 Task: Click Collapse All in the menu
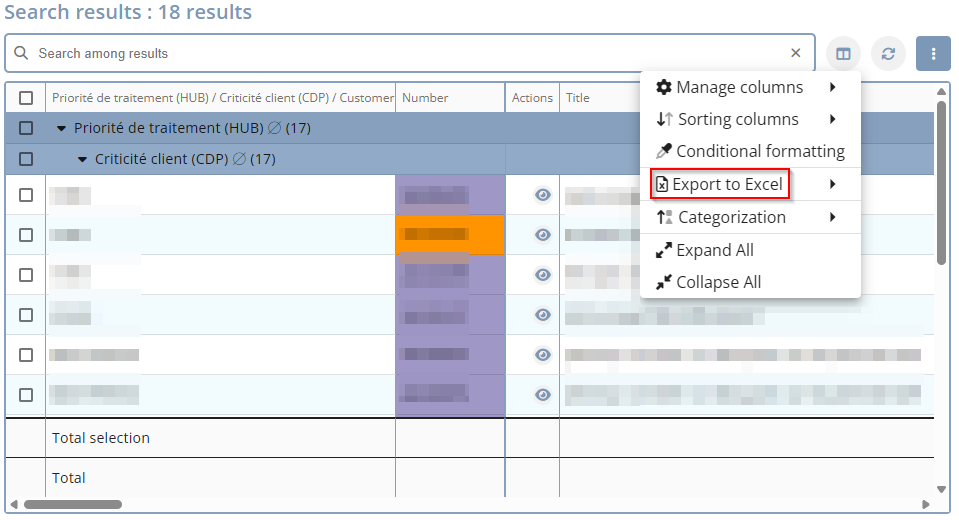[x=718, y=282]
